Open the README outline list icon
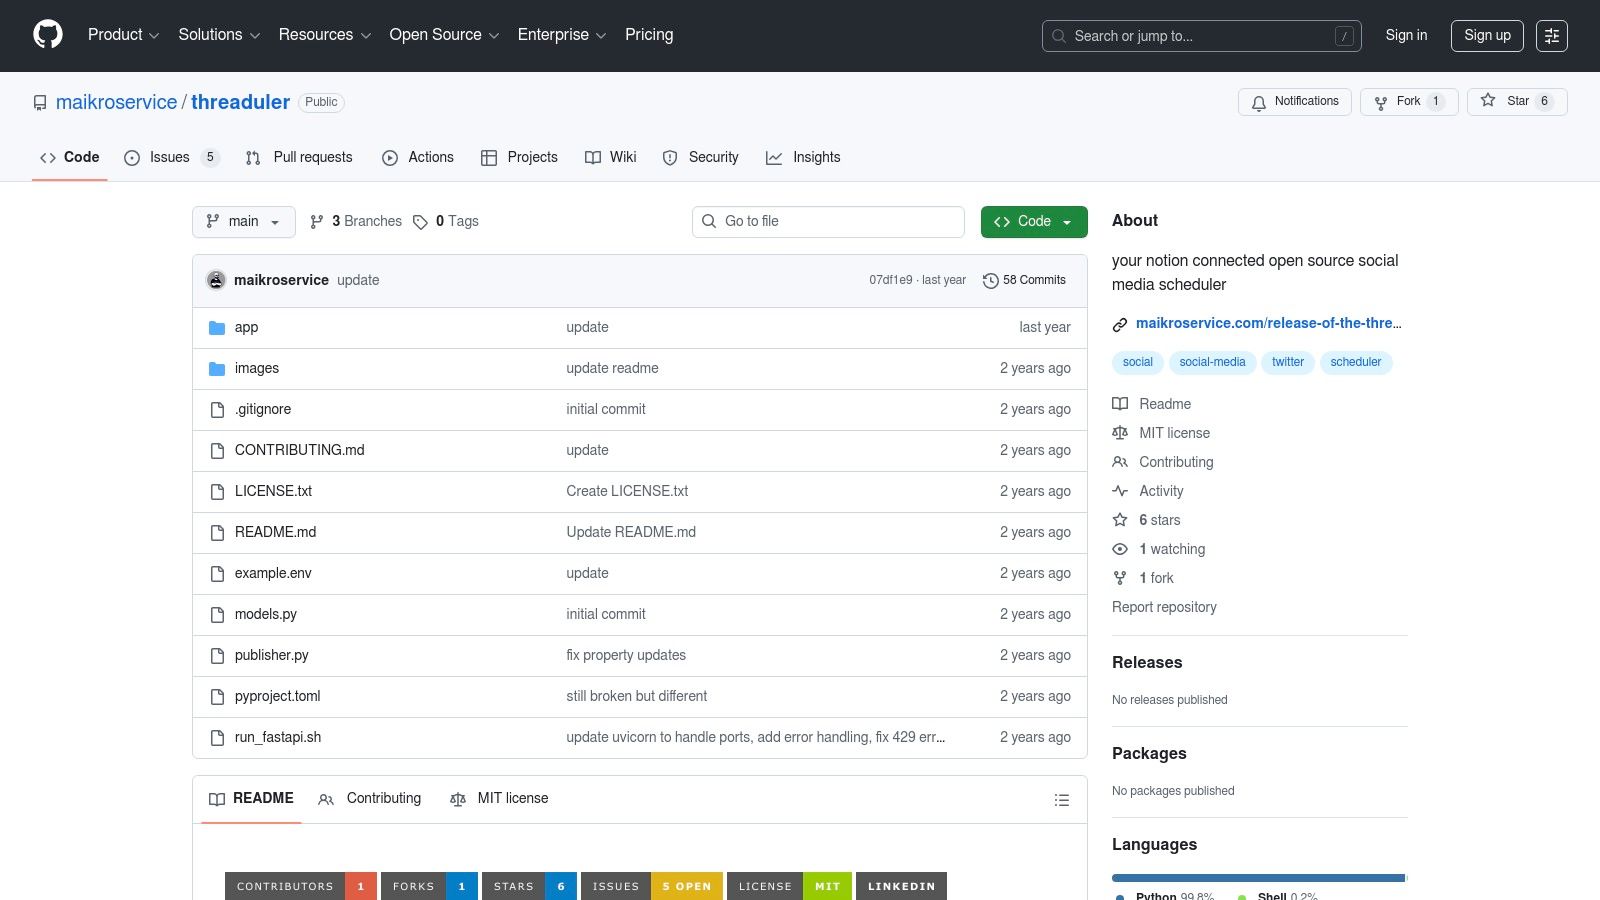The image size is (1600, 900). click(x=1062, y=800)
